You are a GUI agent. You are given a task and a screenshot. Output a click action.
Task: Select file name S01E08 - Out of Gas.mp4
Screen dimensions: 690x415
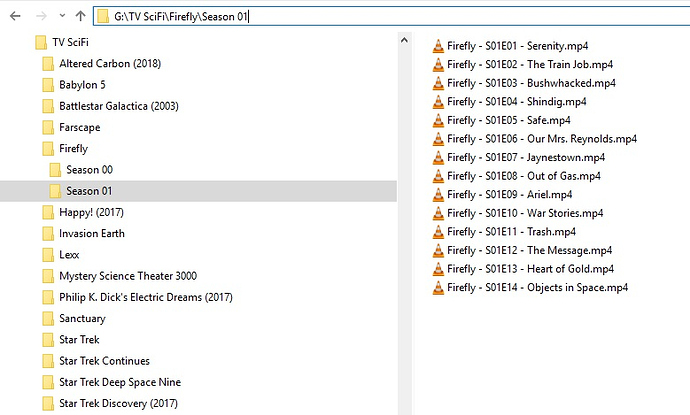point(524,176)
